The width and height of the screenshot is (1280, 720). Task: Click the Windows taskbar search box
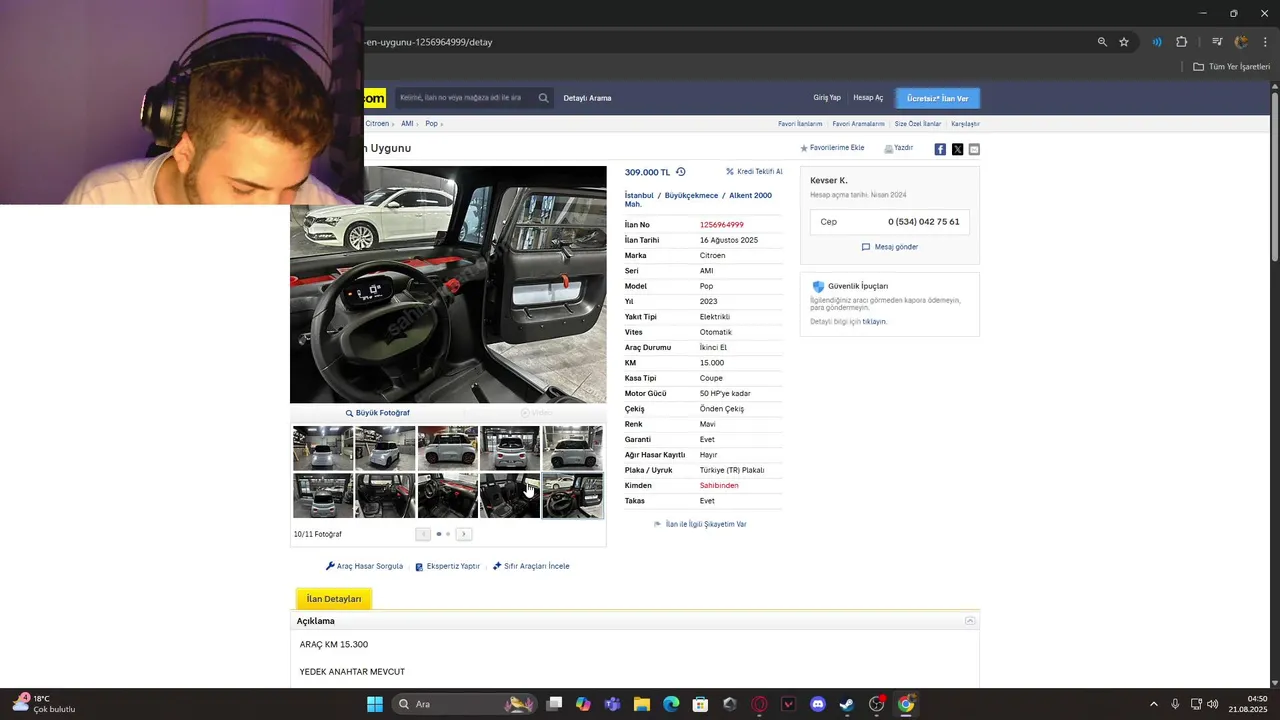coord(465,704)
